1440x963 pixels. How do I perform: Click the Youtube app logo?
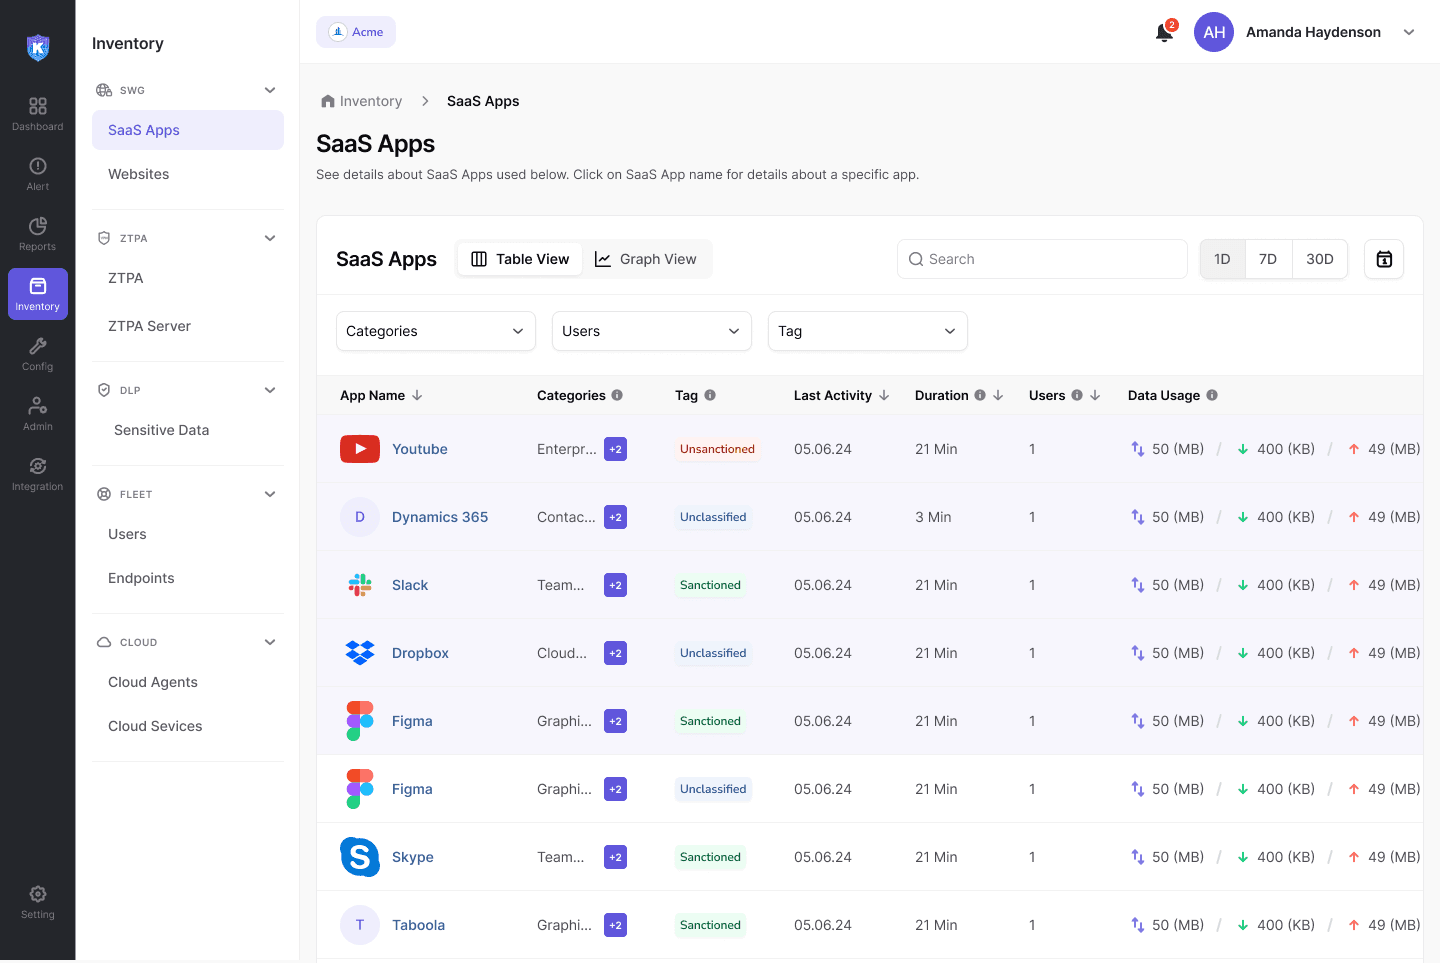point(360,449)
